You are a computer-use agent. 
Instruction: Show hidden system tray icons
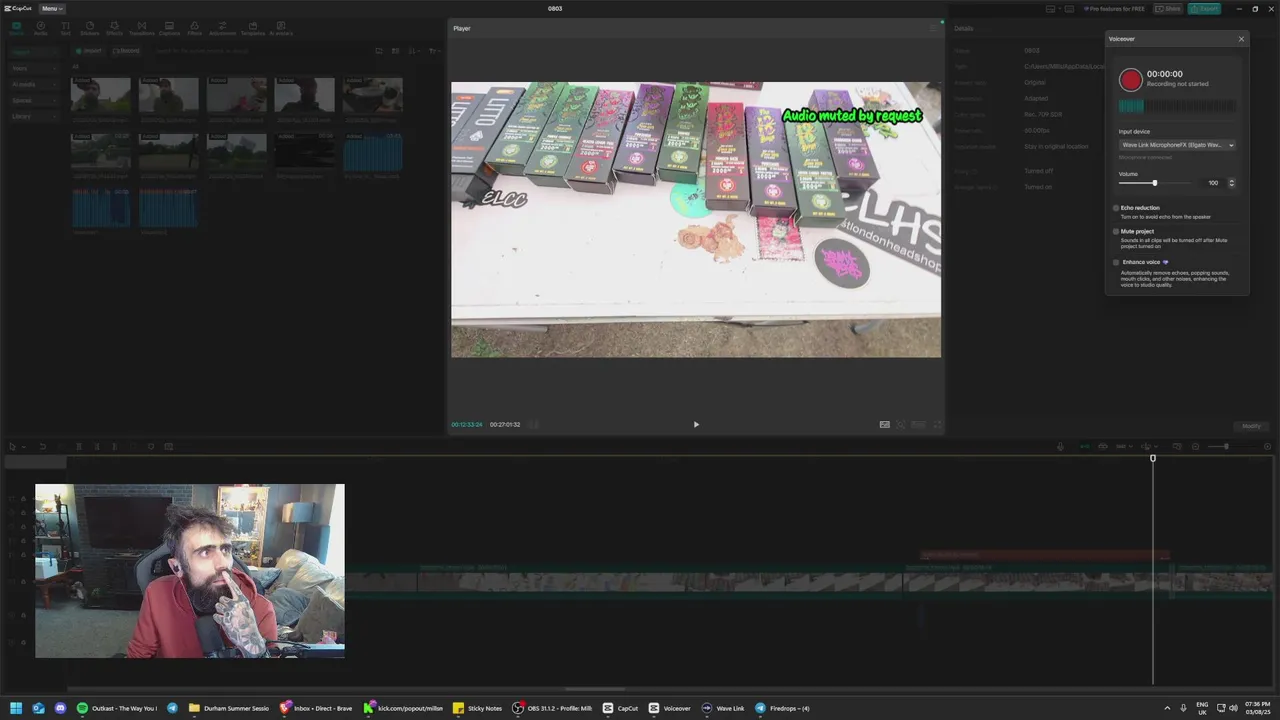click(x=1167, y=708)
